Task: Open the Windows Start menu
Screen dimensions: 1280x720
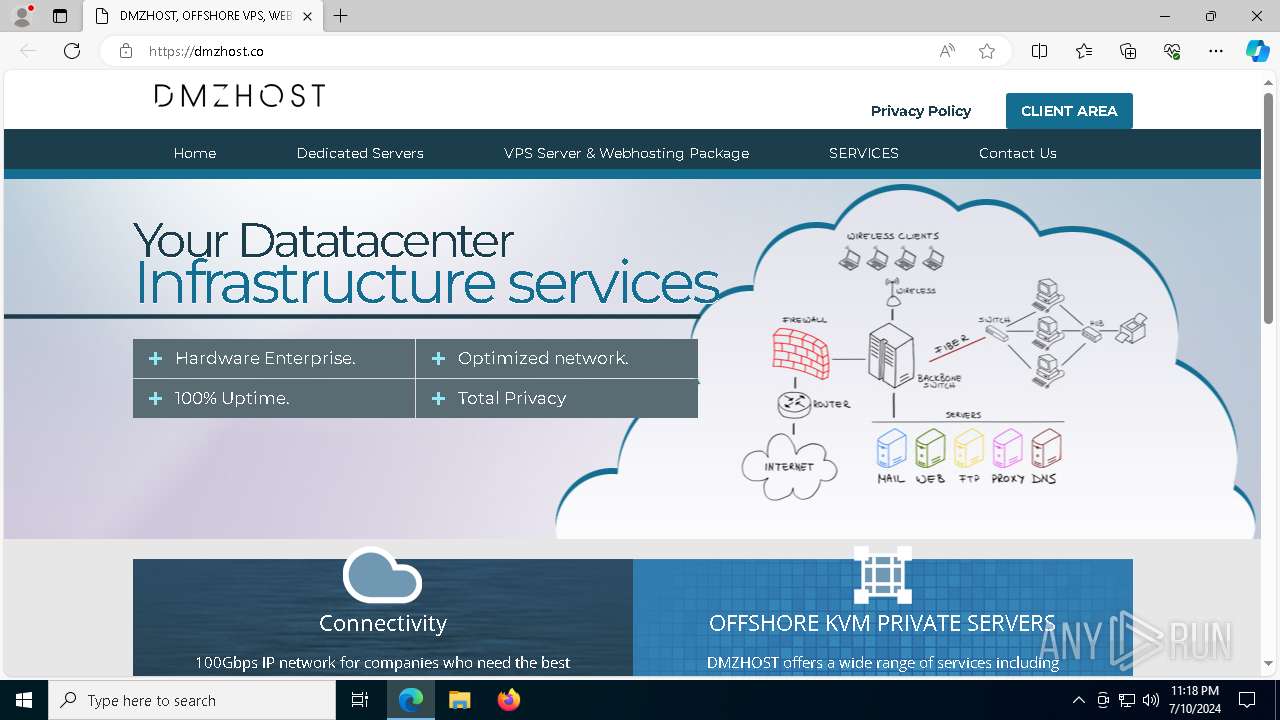Action: pyautogui.click(x=24, y=700)
